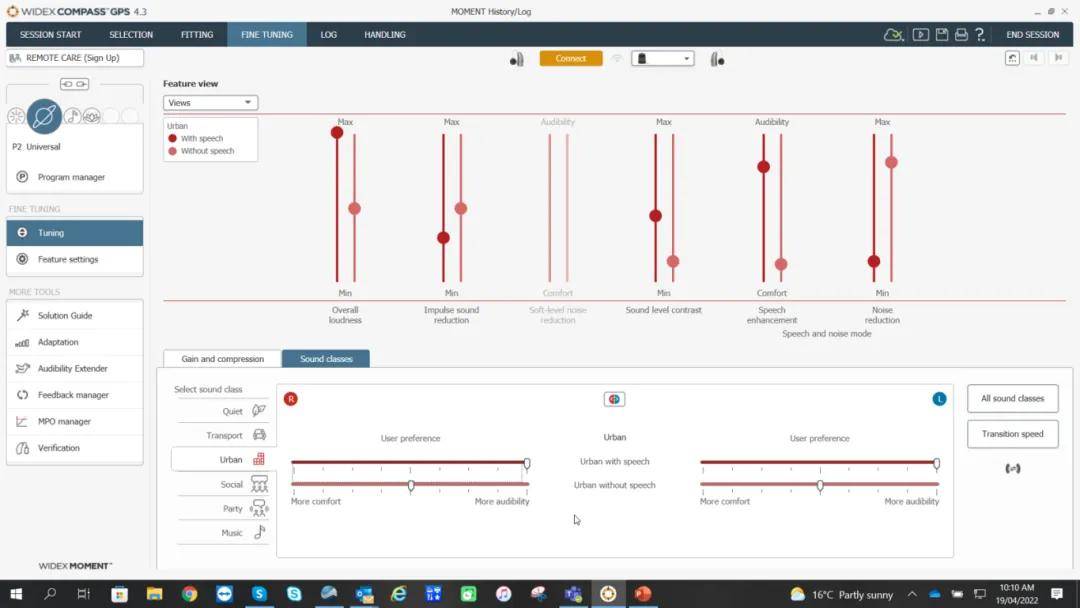Switch to Sound classes tab
The height and width of the screenshot is (608, 1080).
pyautogui.click(x=326, y=359)
